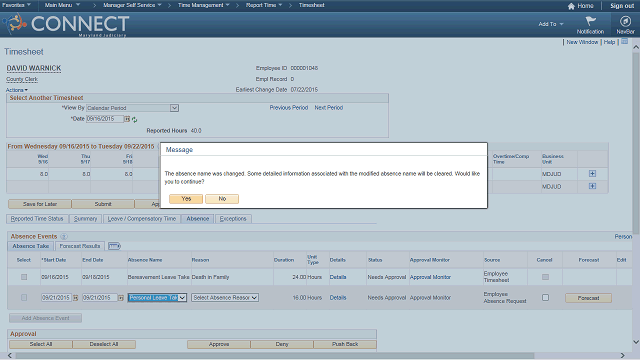
Task: Click Select All in Approval section
Action: click(41, 344)
